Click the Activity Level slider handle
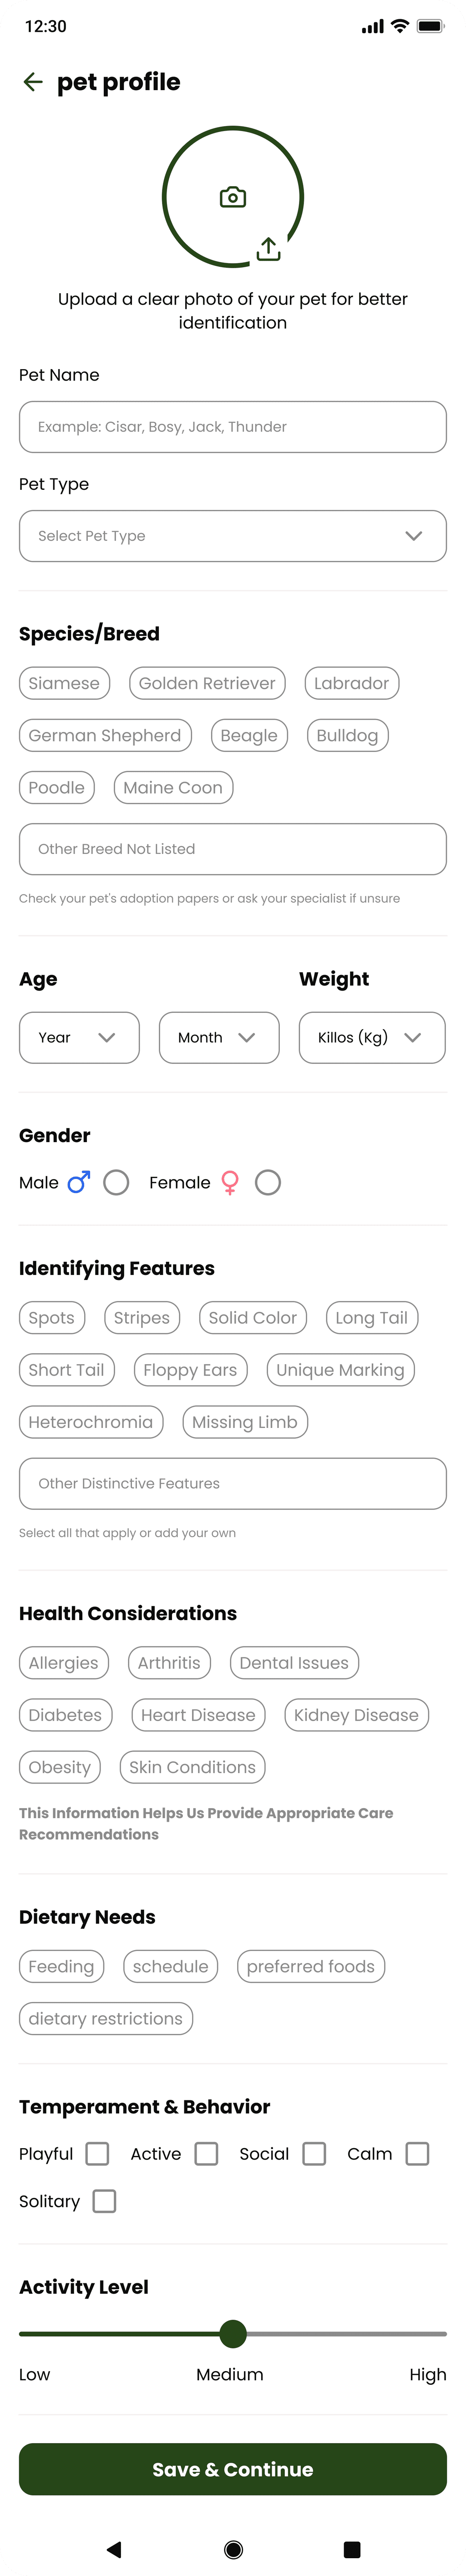Image resolution: width=466 pixels, height=2576 pixels. pyautogui.click(x=233, y=2334)
